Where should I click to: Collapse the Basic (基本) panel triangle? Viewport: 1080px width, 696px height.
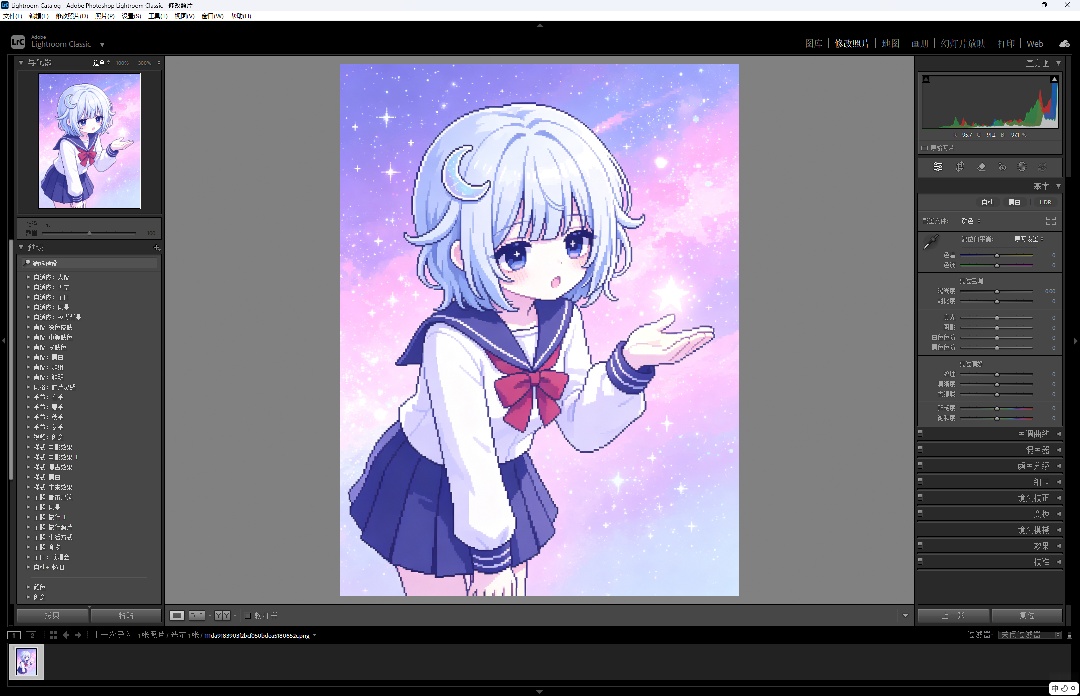[x=1059, y=186]
